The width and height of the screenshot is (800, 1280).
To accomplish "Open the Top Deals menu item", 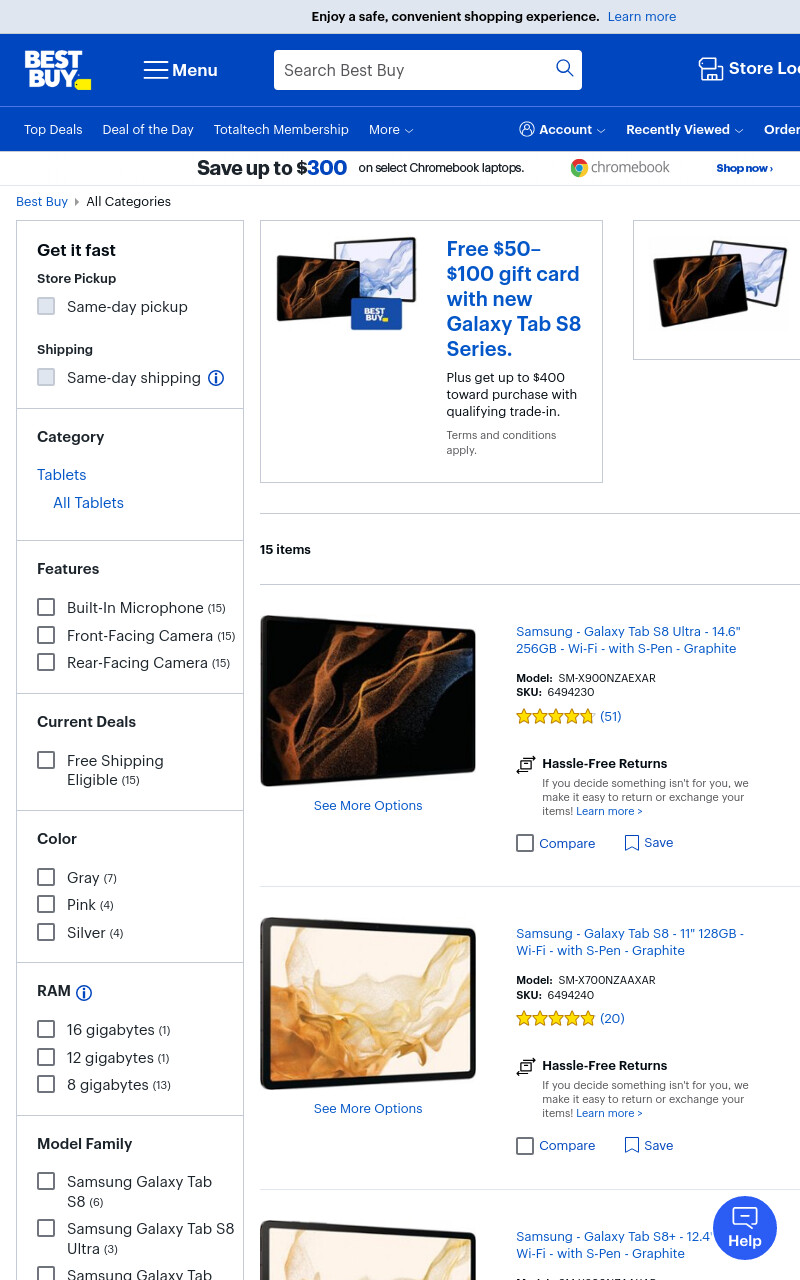I will [x=53, y=130].
